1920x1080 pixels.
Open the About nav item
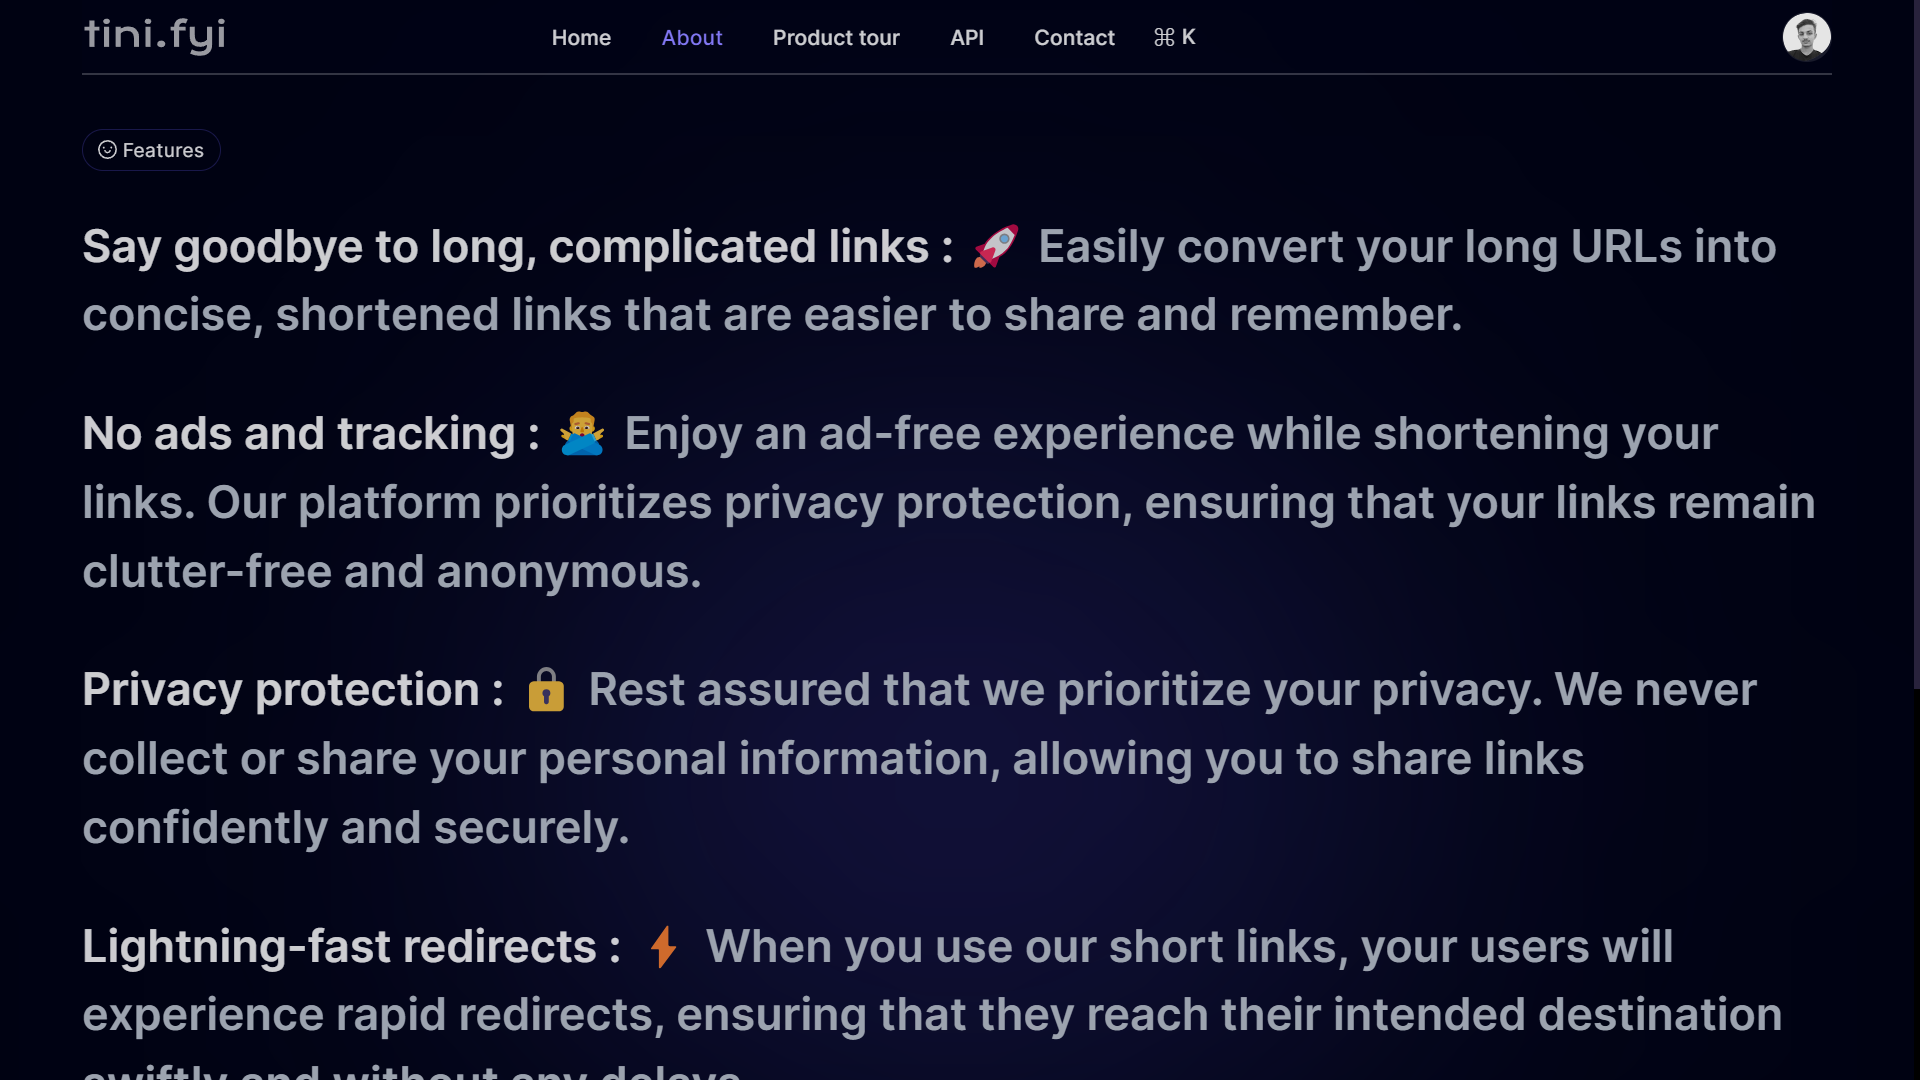[692, 38]
